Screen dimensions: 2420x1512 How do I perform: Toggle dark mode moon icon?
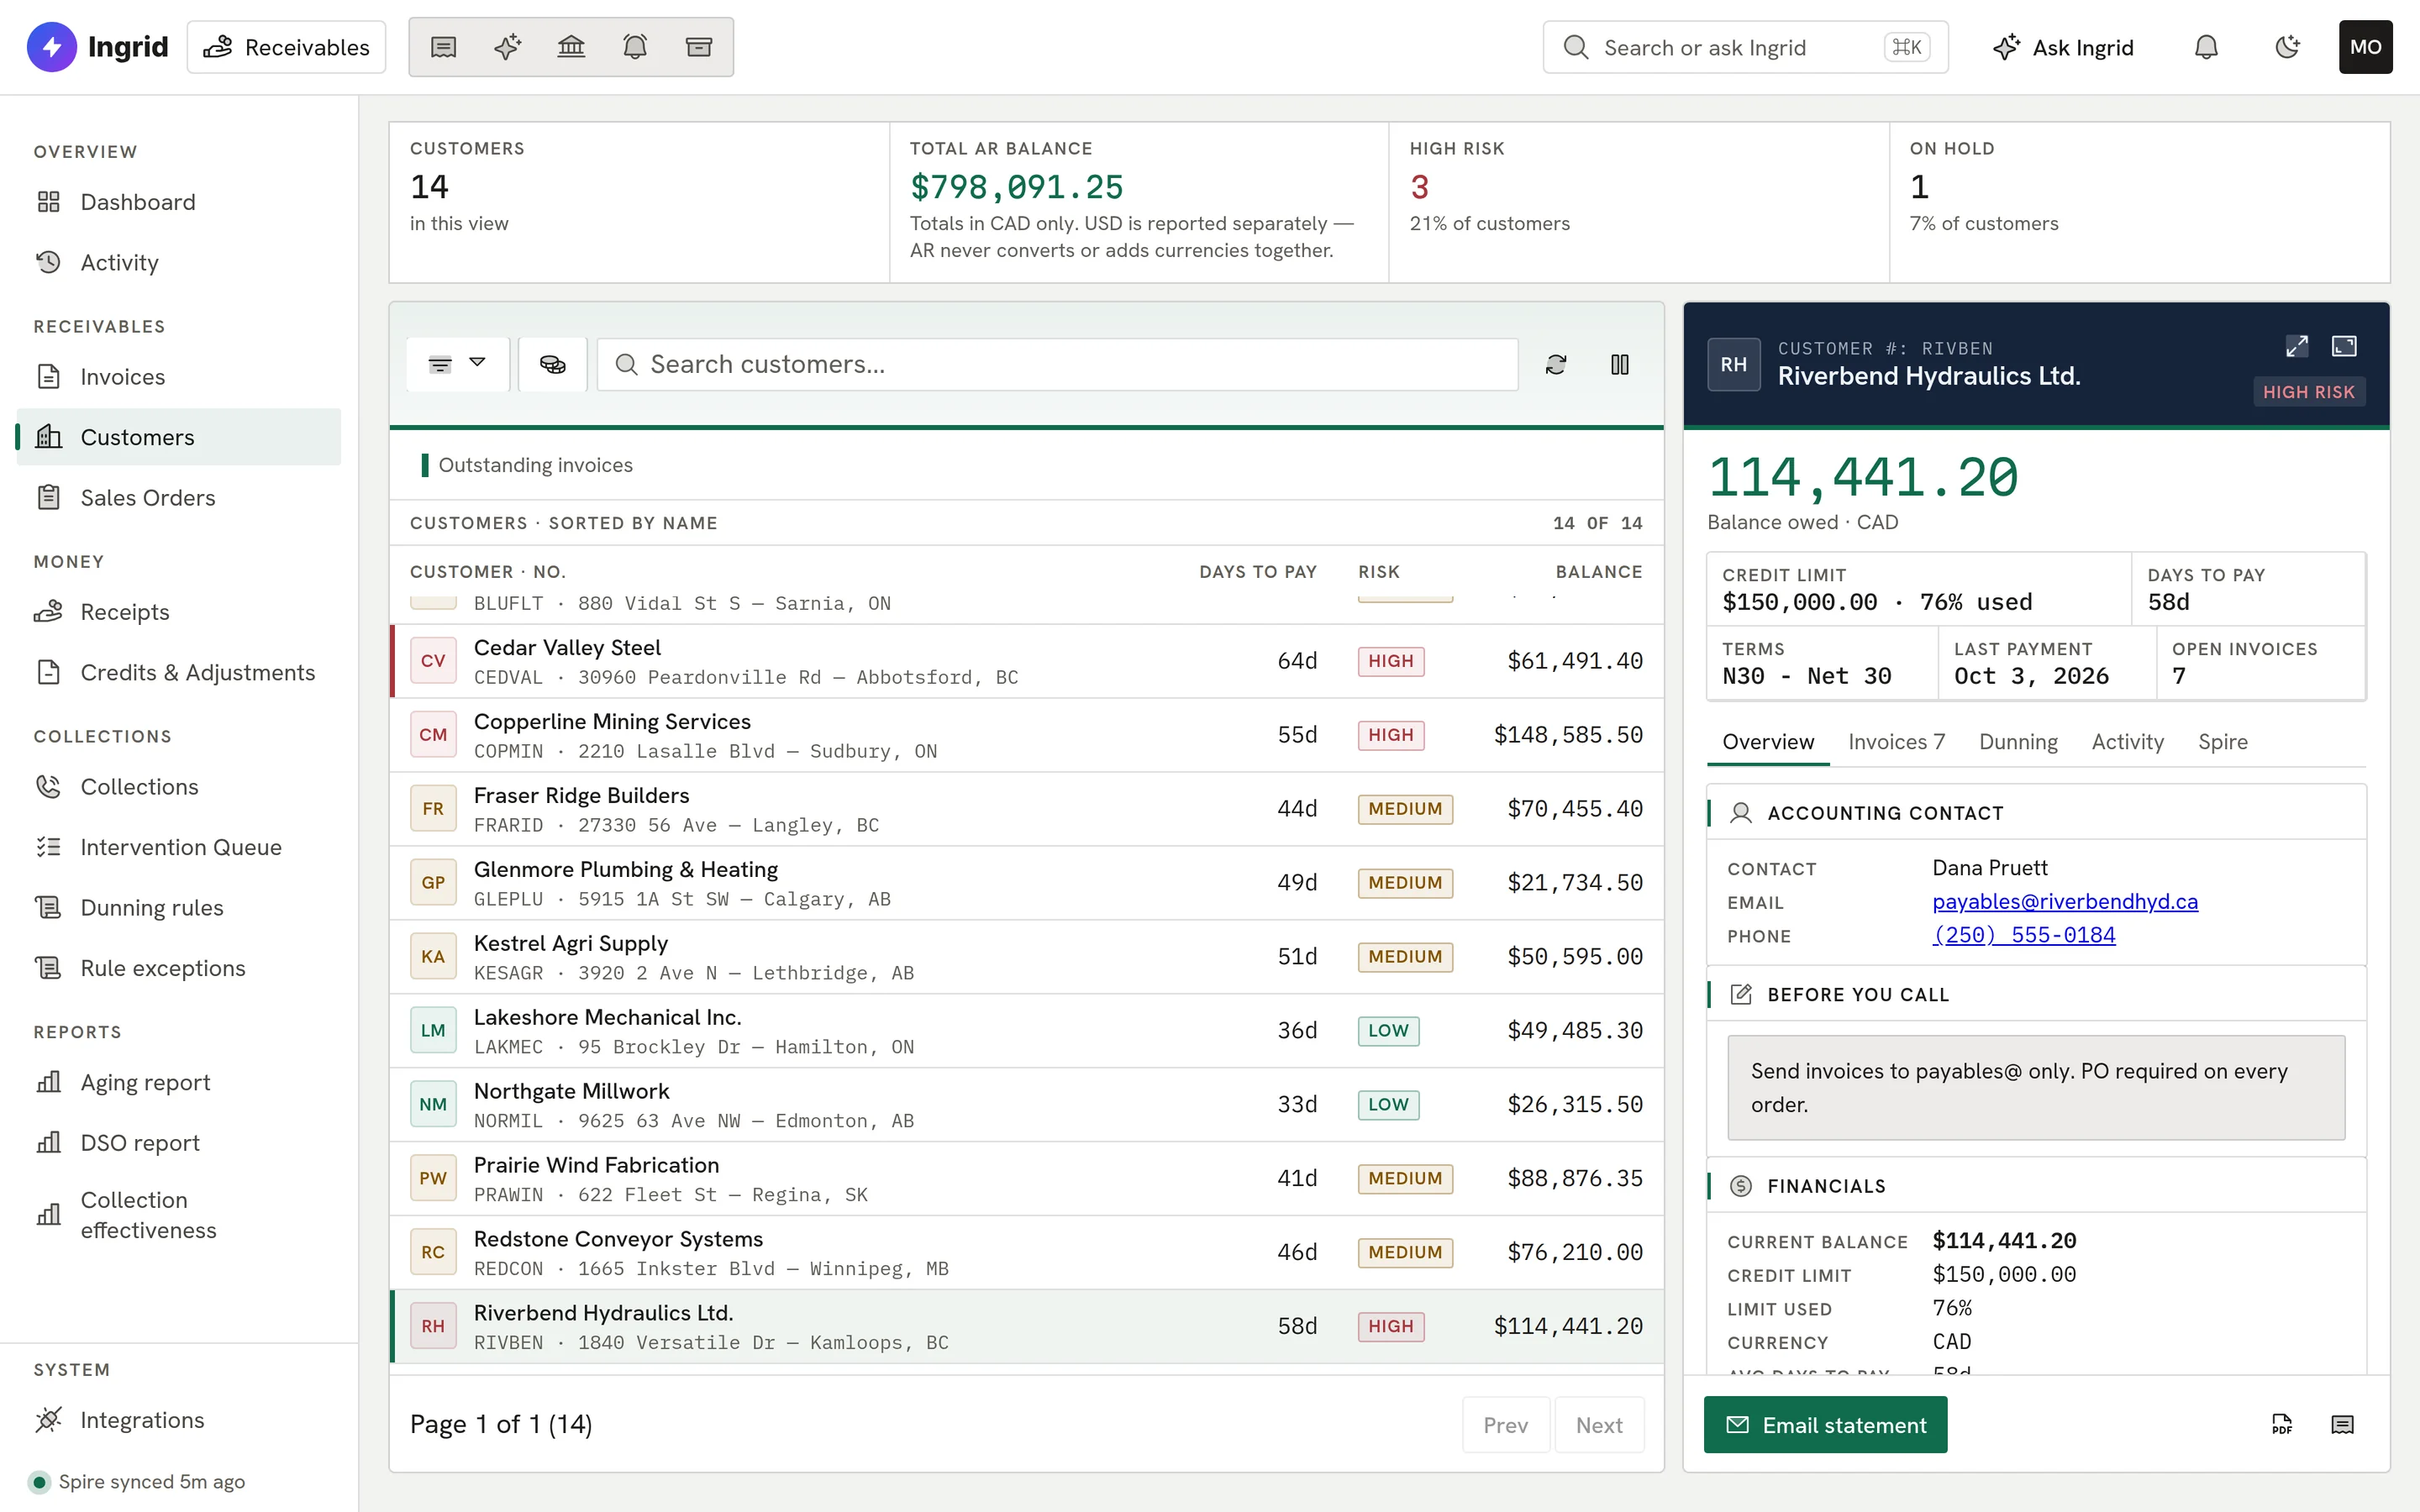pos(2287,47)
